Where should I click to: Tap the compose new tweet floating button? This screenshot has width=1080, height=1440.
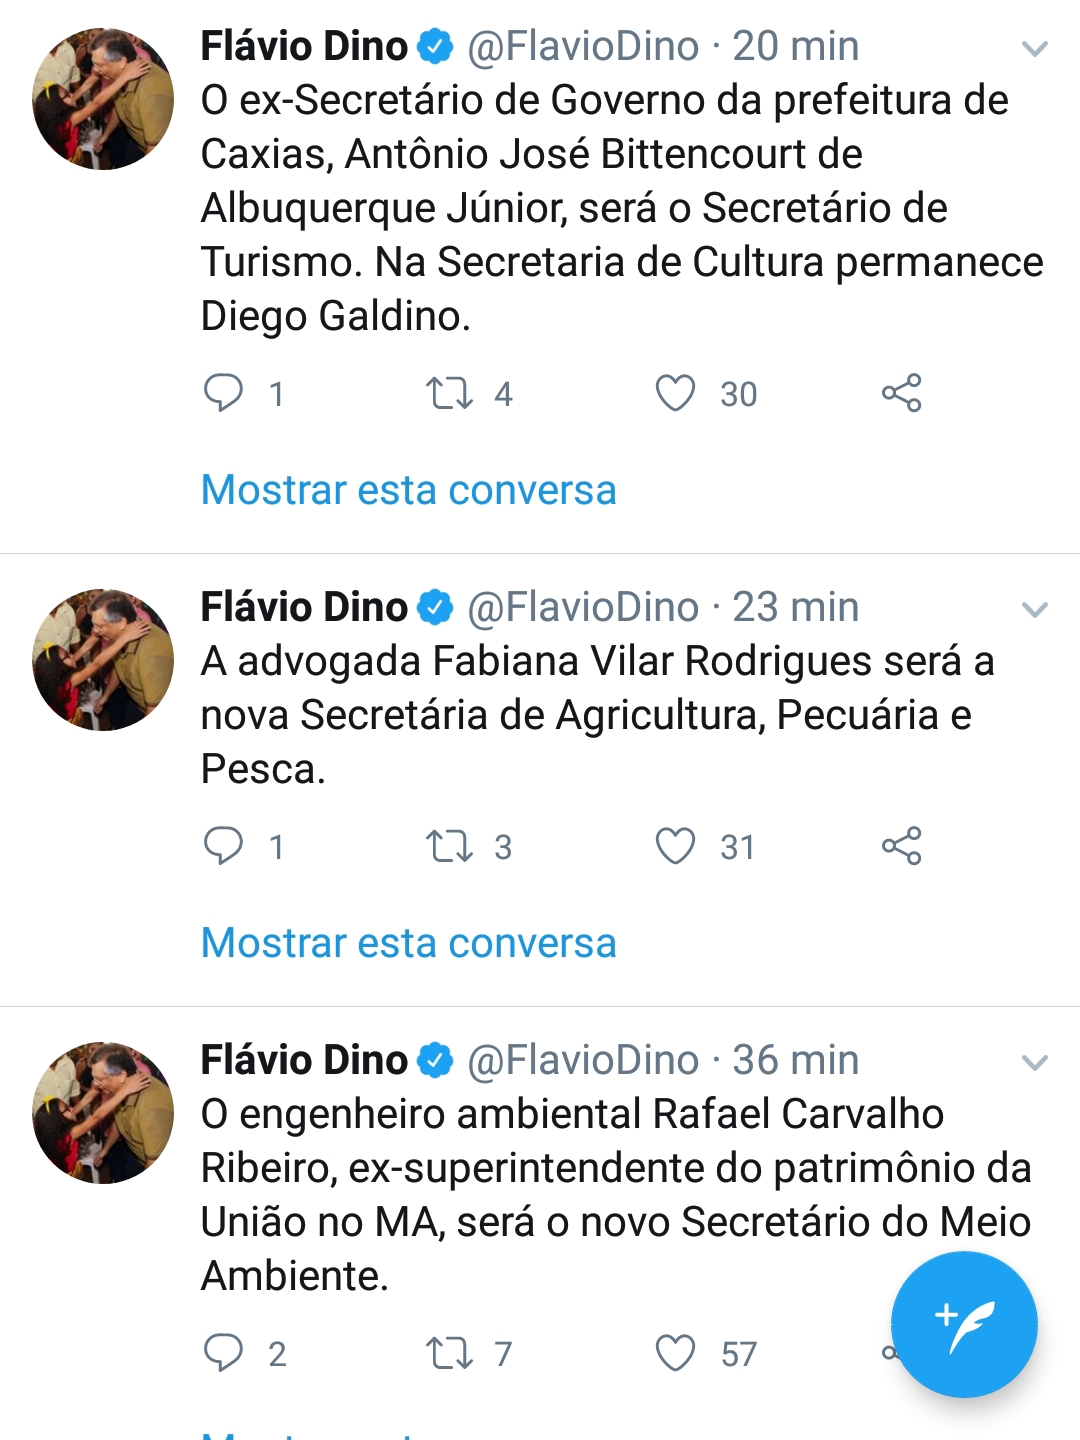click(x=964, y=1324)
